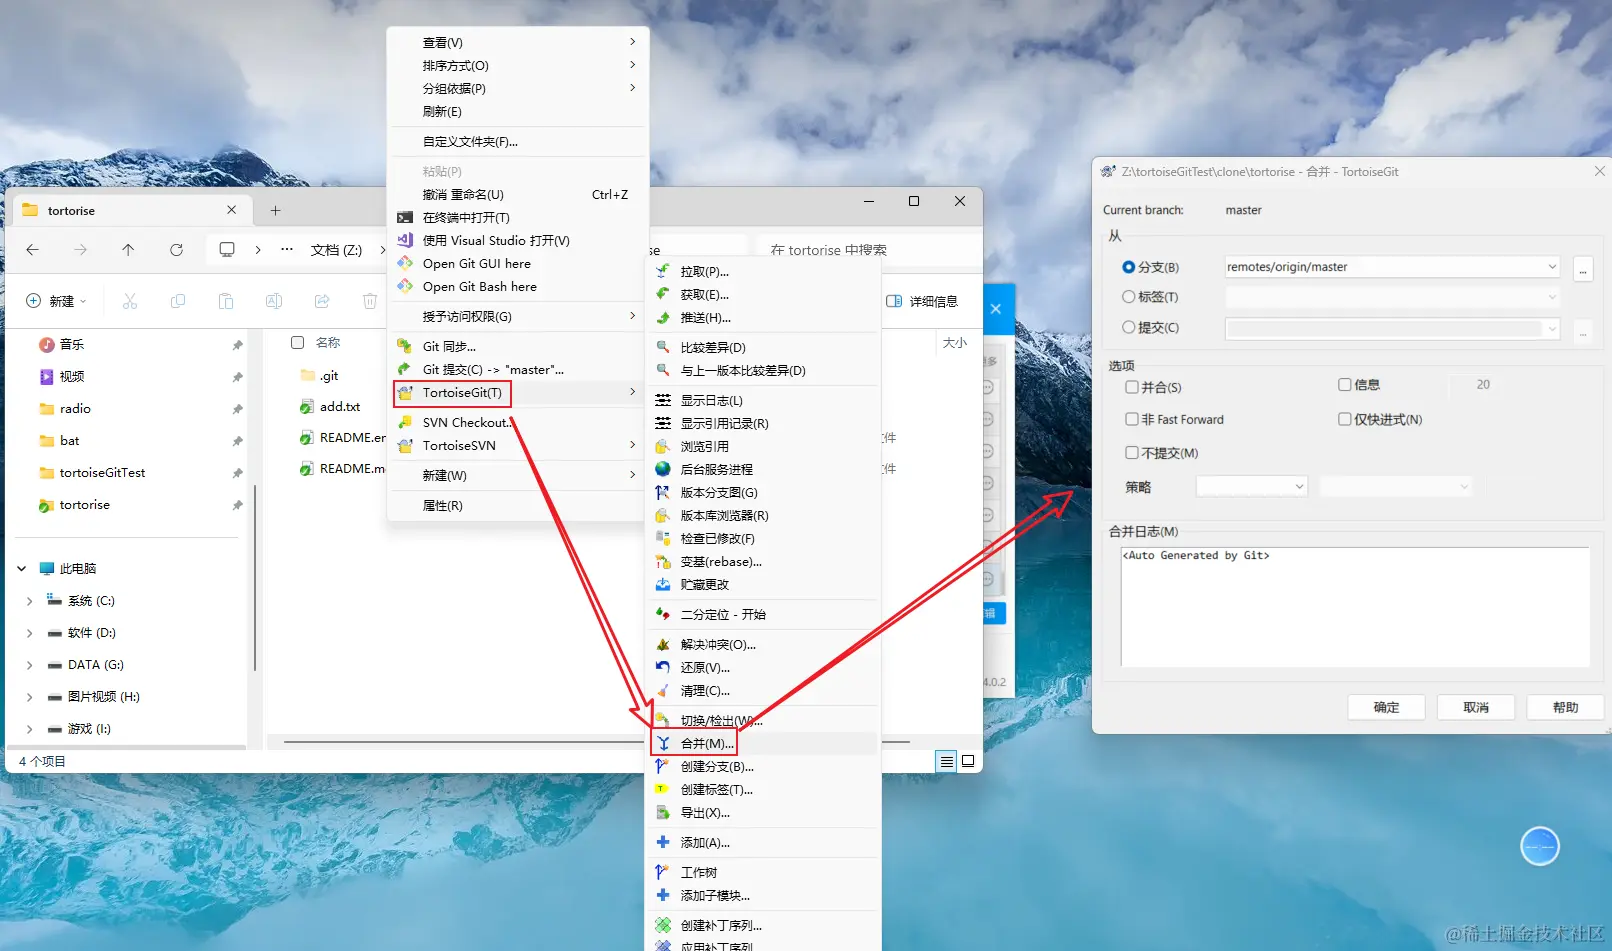Image resolution: width=1612 pixels, height=951 pixels.
Task: Expand the 此电脑 tree node
Action: tap(21, 568)
